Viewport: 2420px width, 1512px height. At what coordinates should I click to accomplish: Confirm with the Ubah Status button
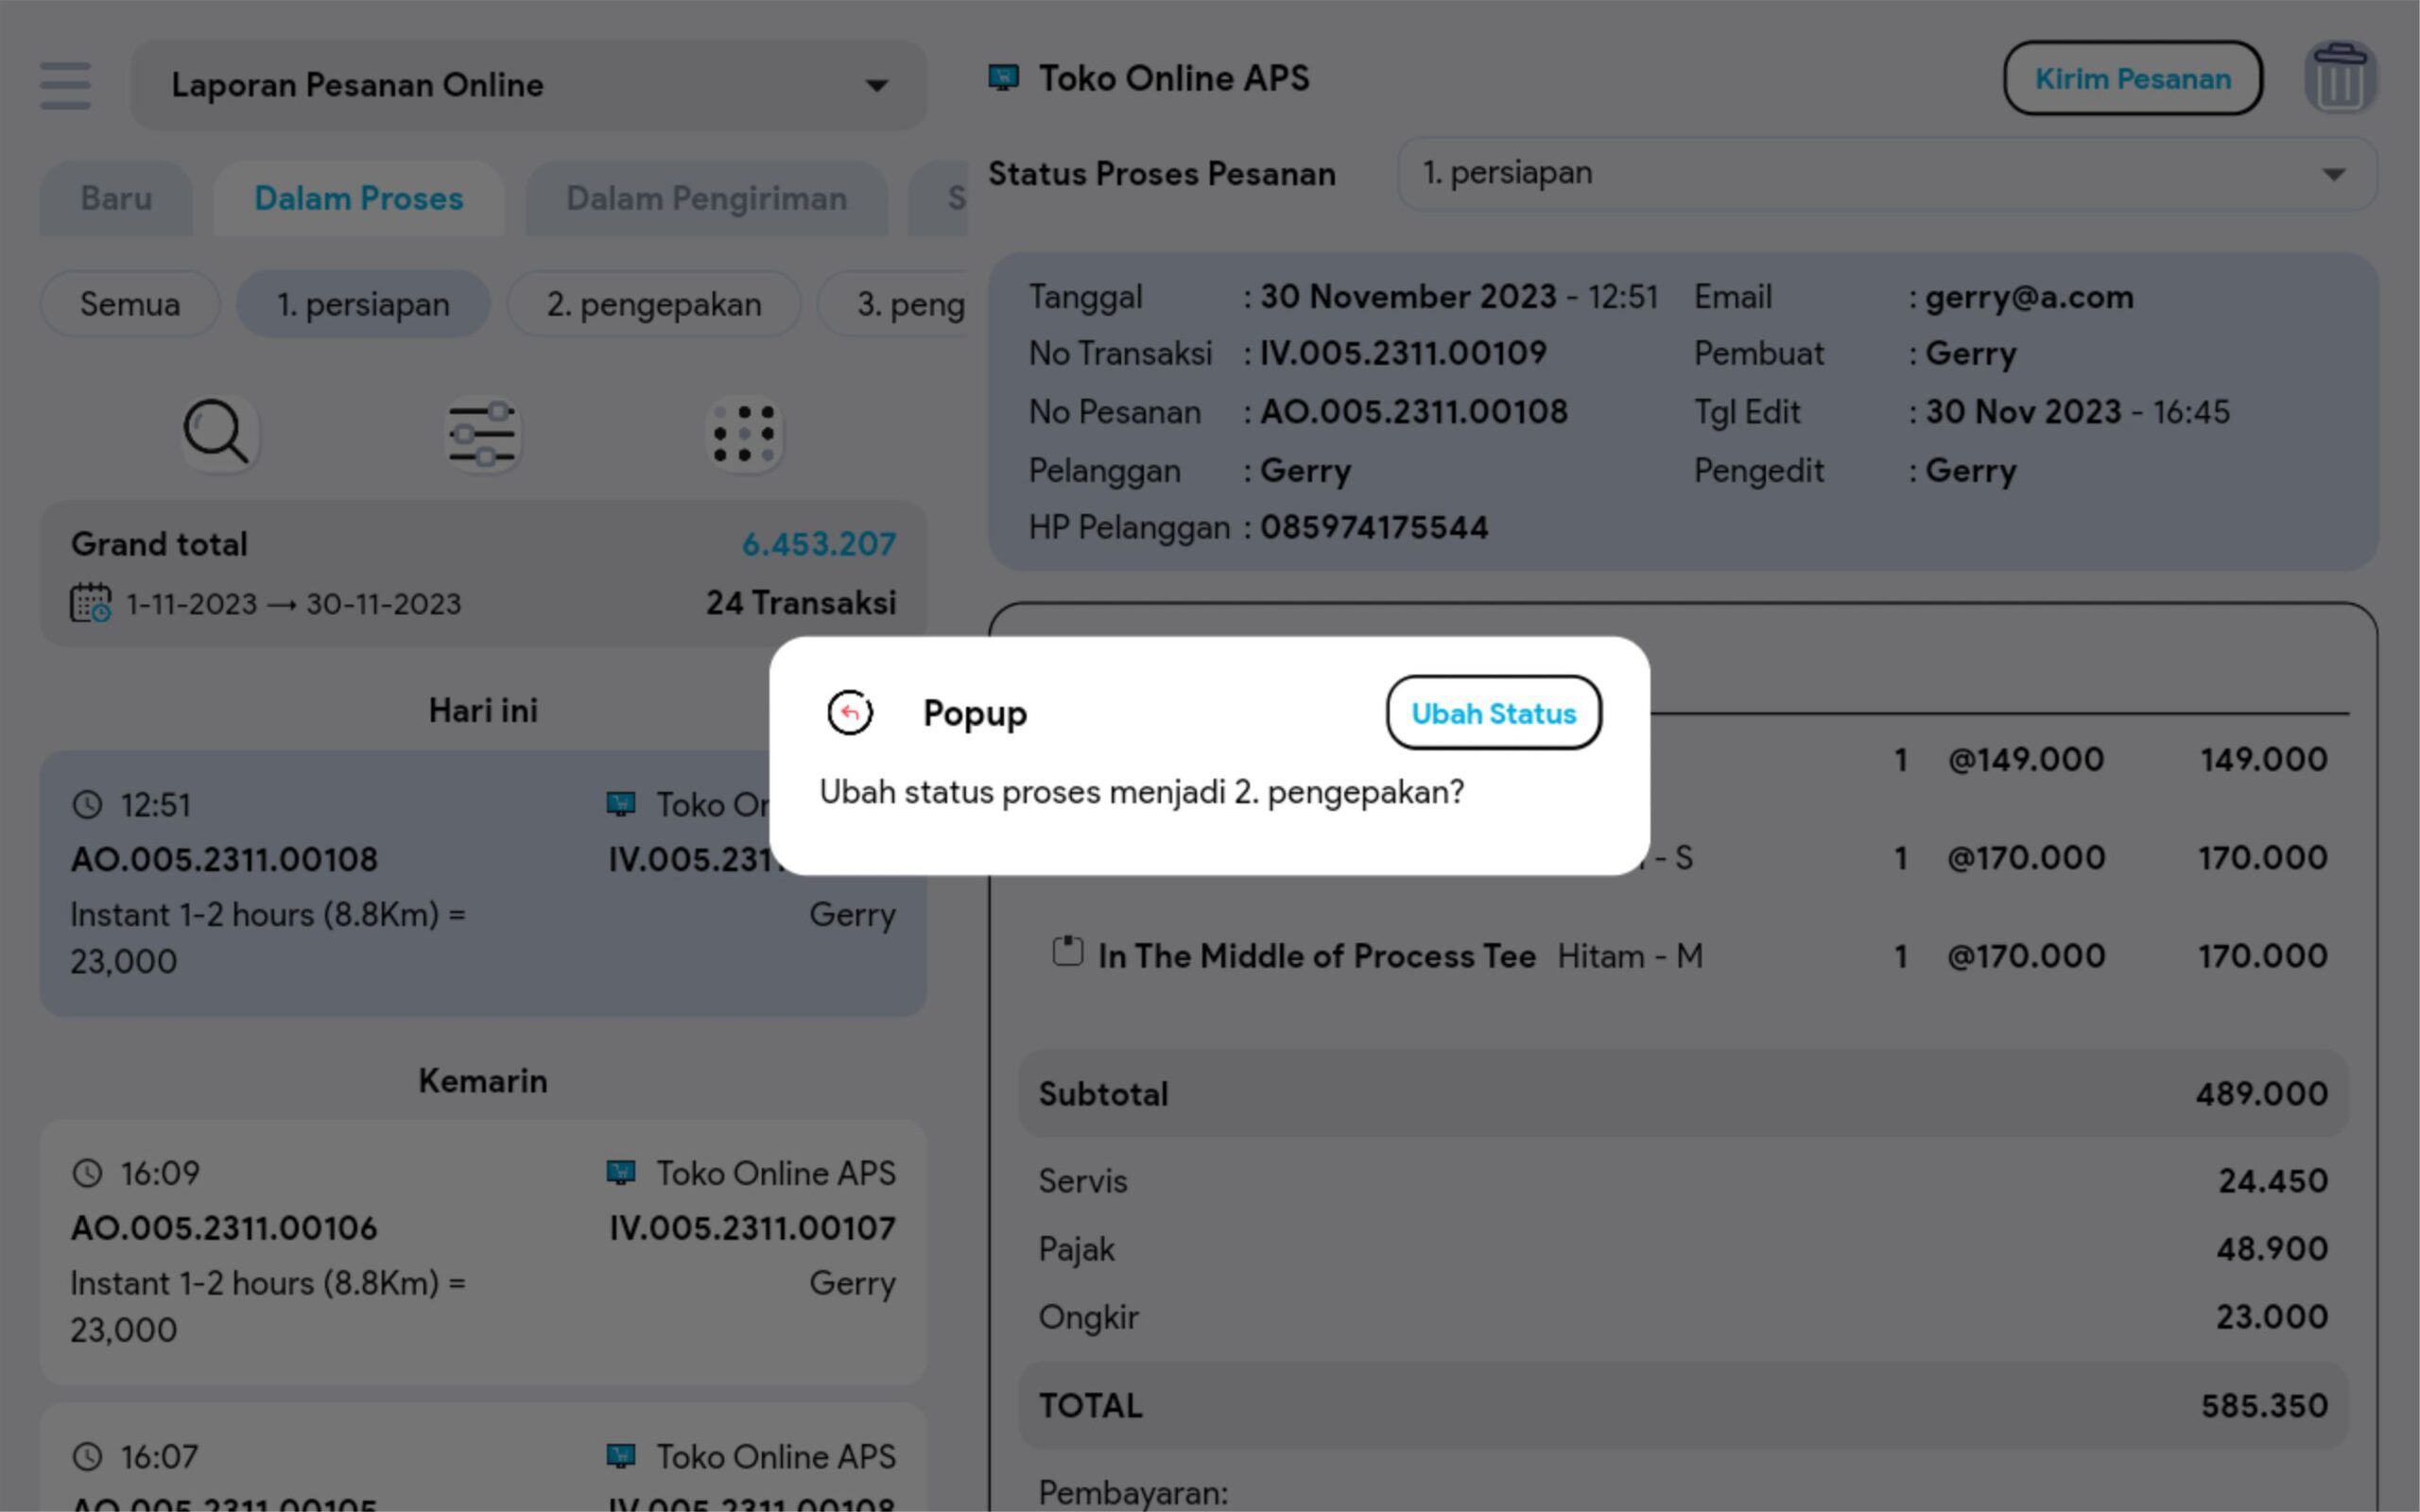click(x=1493, y=713)
